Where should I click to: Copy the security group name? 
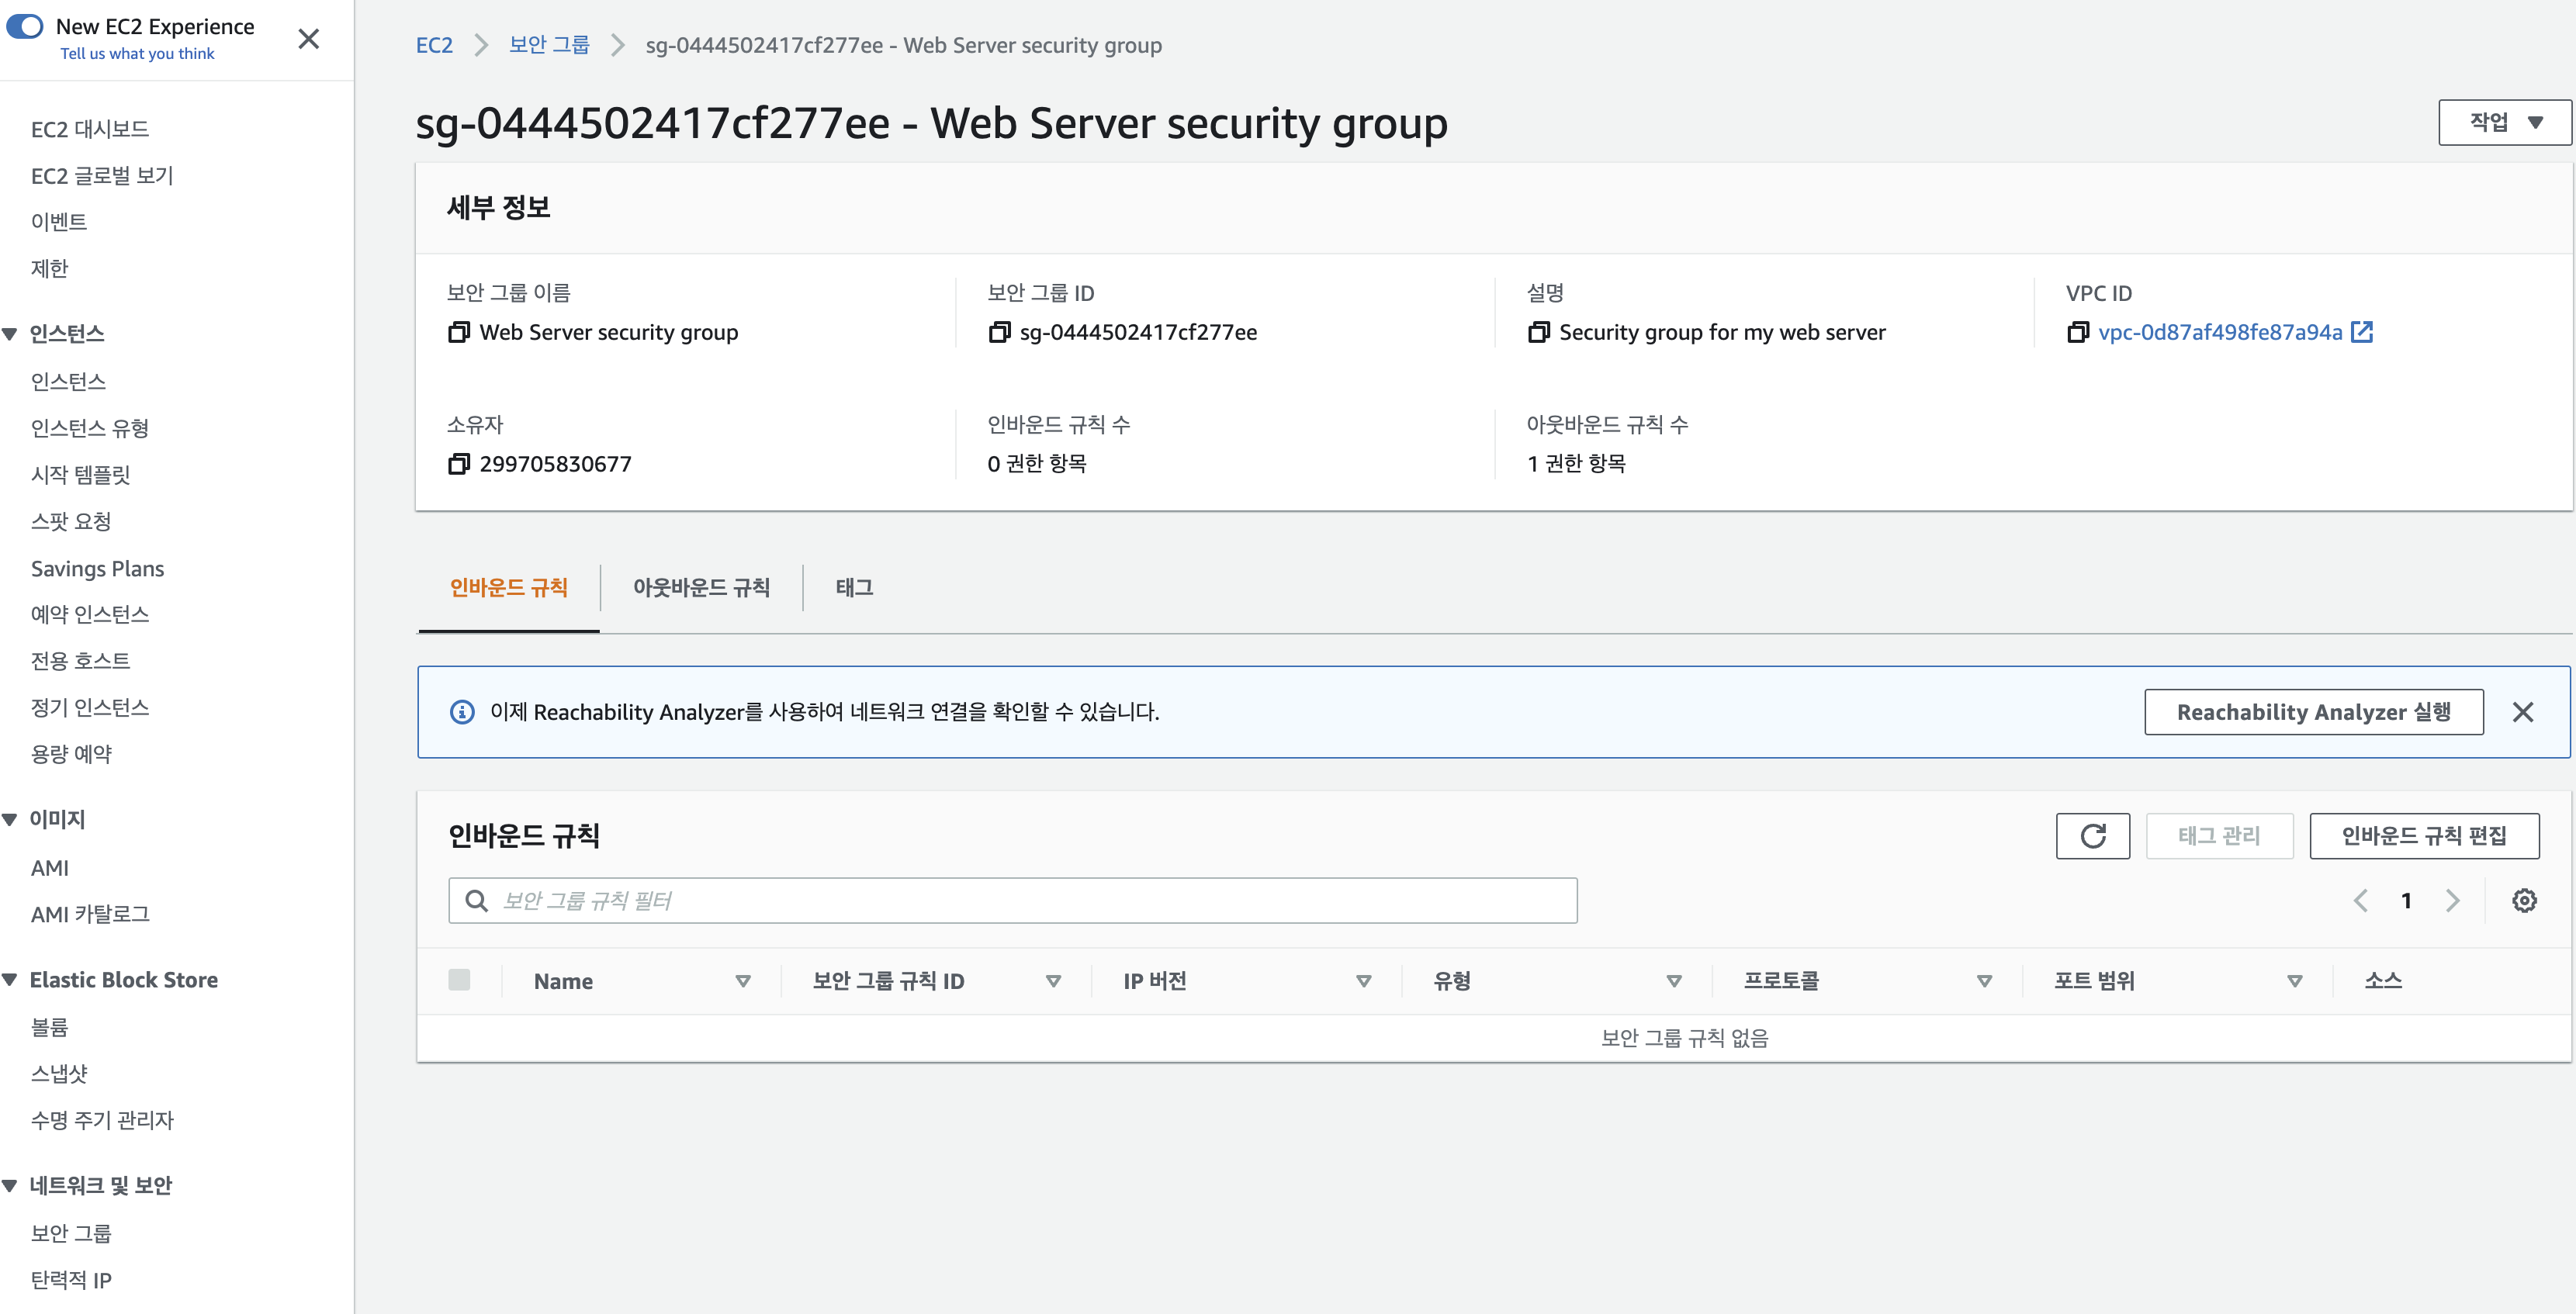[459, 332]
